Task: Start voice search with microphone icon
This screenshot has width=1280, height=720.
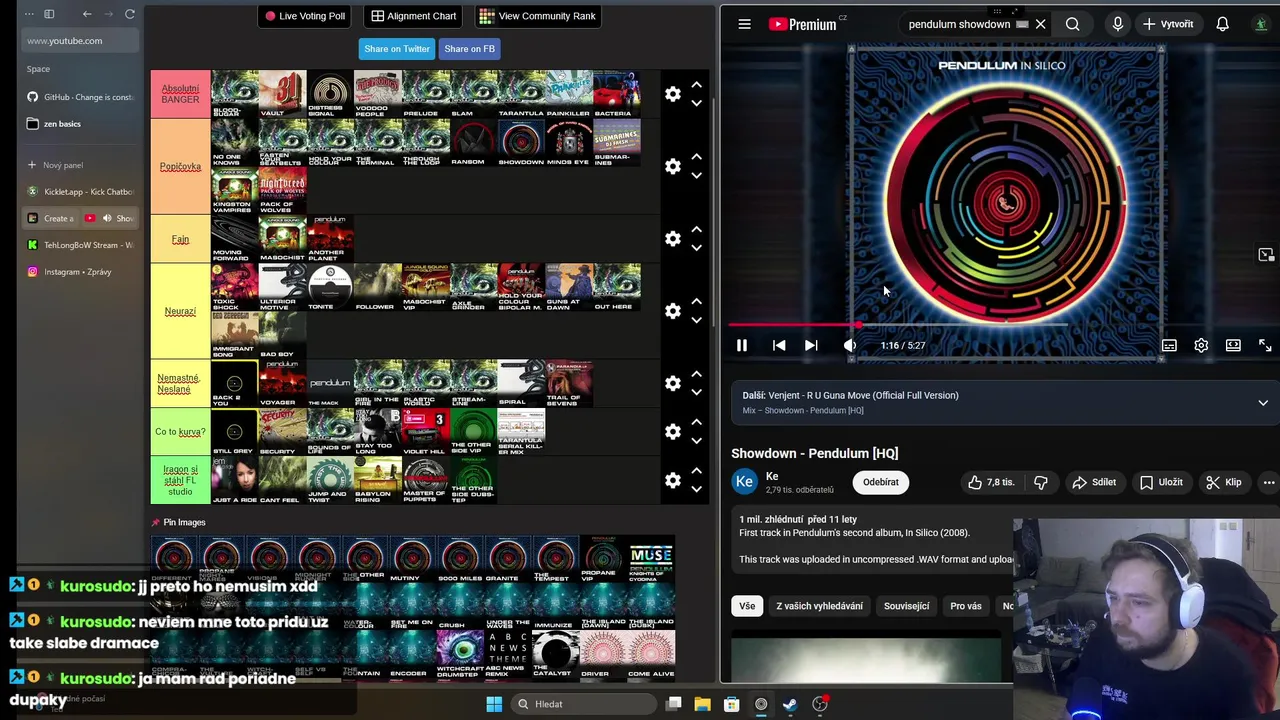Action: (1117, 24)
